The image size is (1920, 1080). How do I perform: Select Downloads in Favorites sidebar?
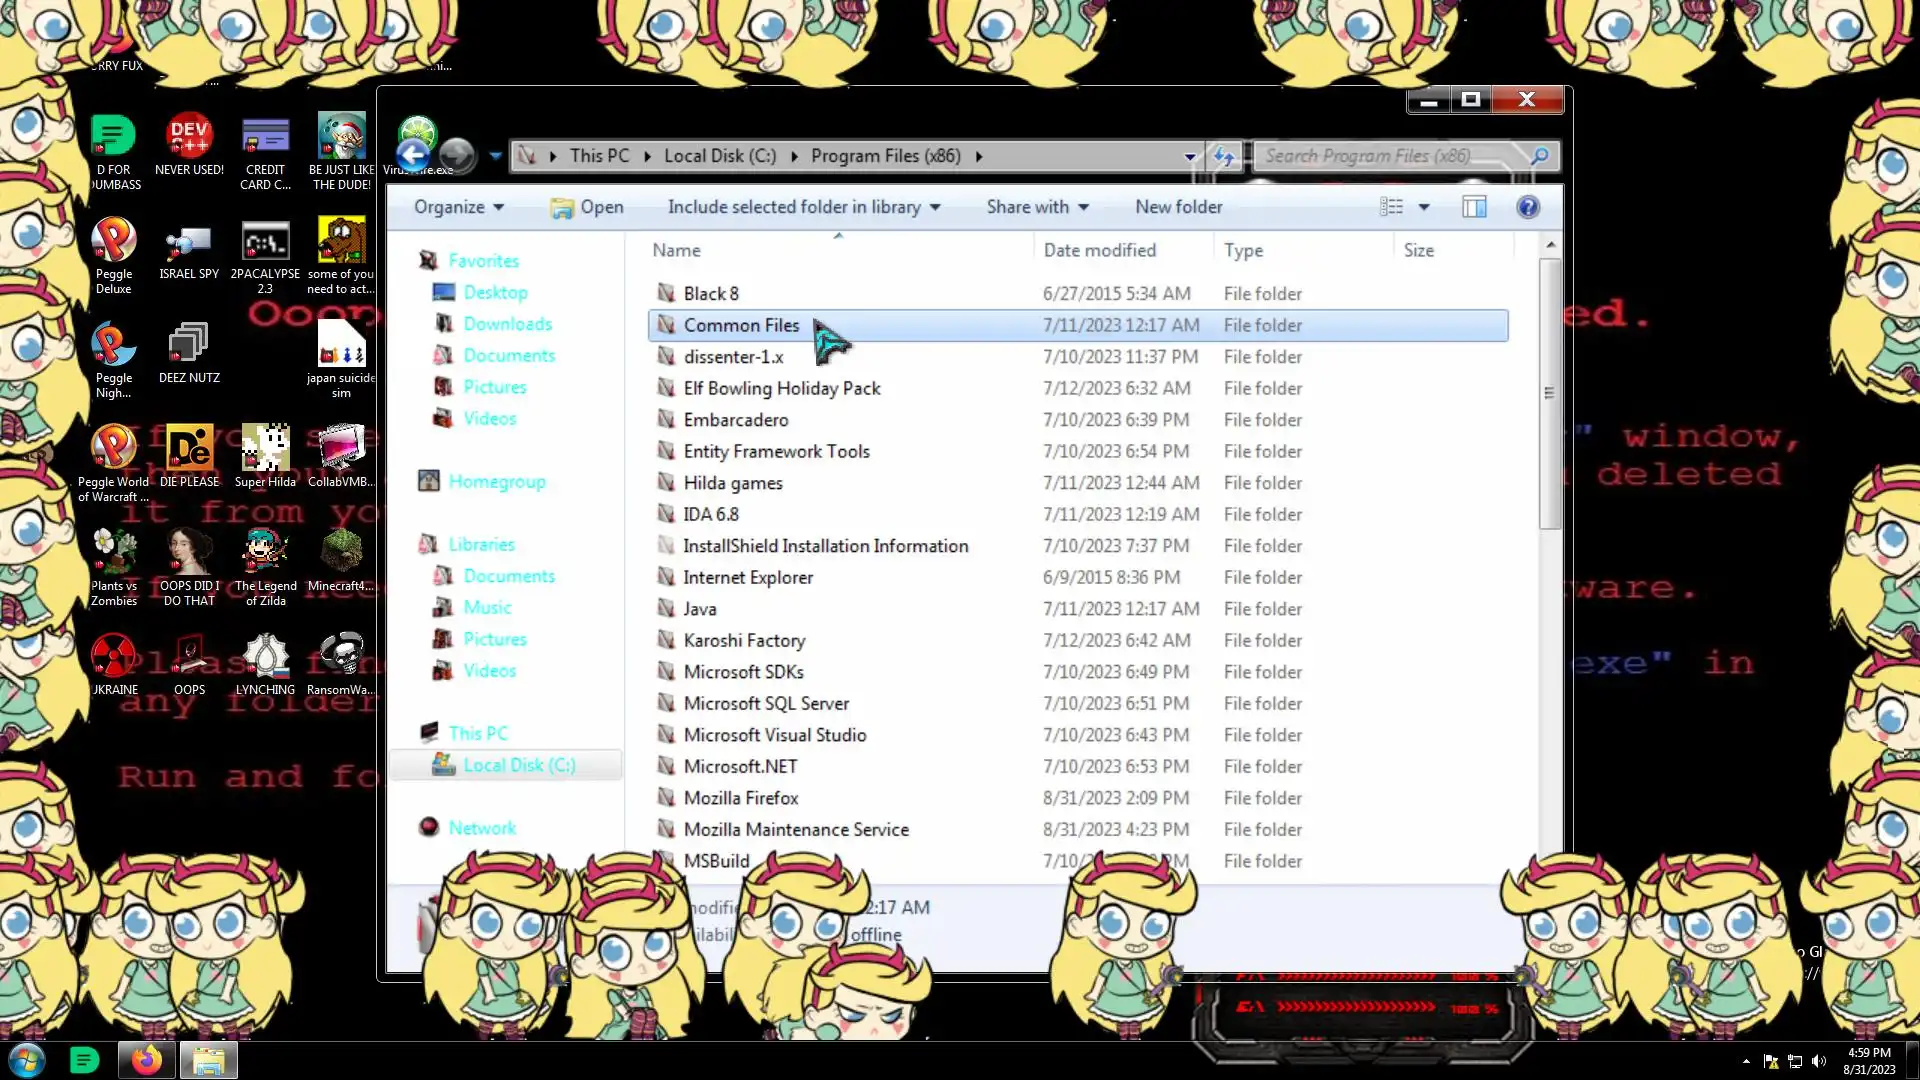click(507, 324)
